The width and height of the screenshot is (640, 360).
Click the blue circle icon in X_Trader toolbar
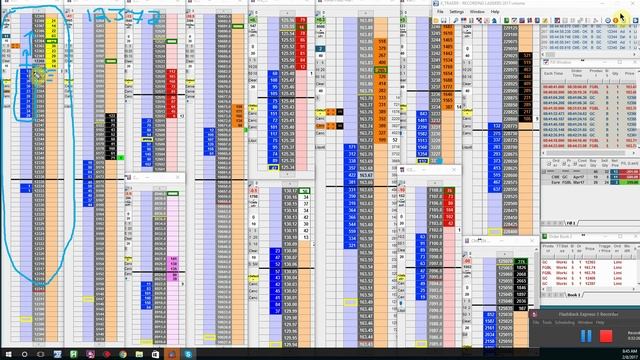608,20
